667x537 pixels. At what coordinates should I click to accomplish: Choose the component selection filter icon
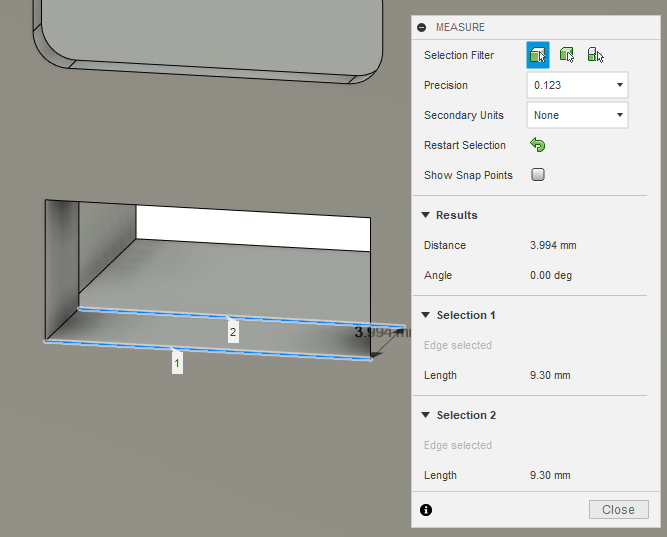tap(595, 55)
